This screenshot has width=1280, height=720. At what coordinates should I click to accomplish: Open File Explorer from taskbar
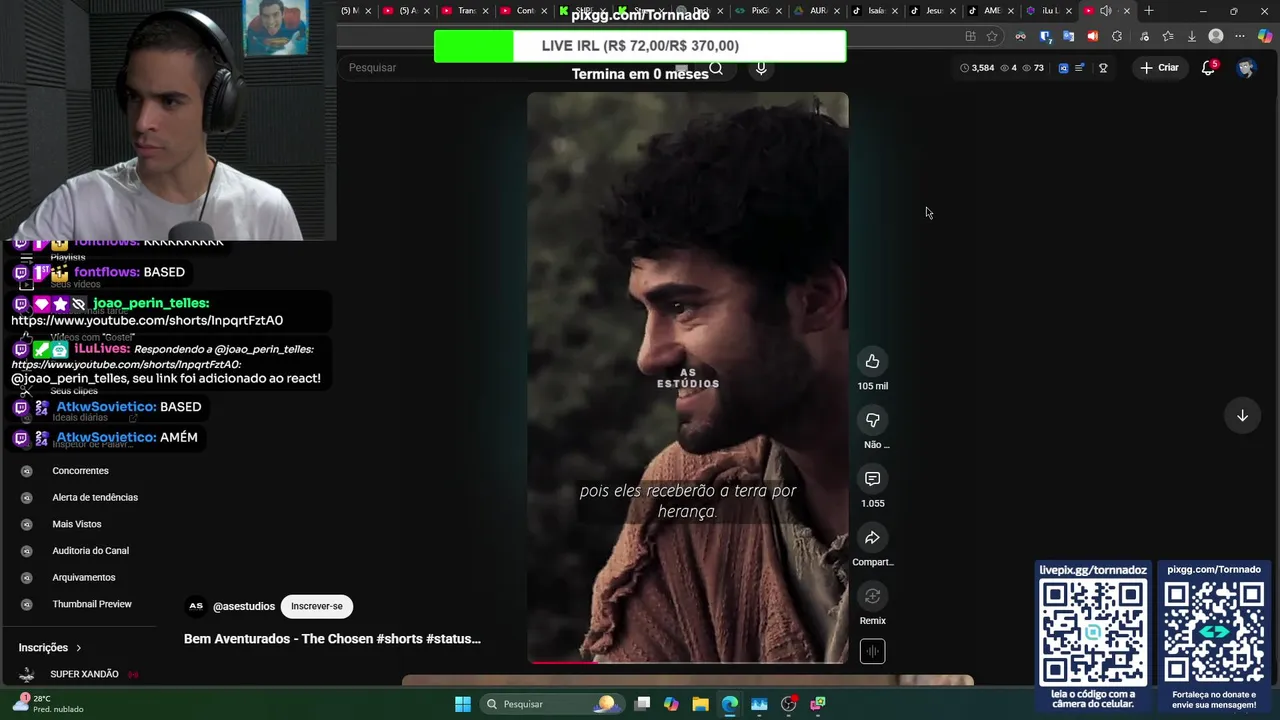point(700,704)
